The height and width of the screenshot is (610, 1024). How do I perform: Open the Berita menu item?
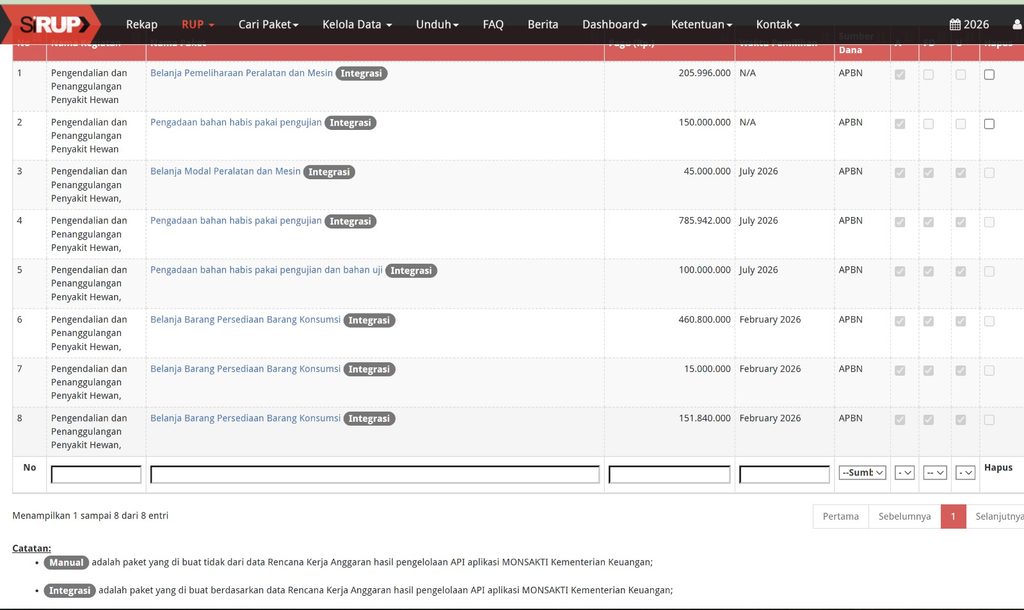(x=543, y=24)
